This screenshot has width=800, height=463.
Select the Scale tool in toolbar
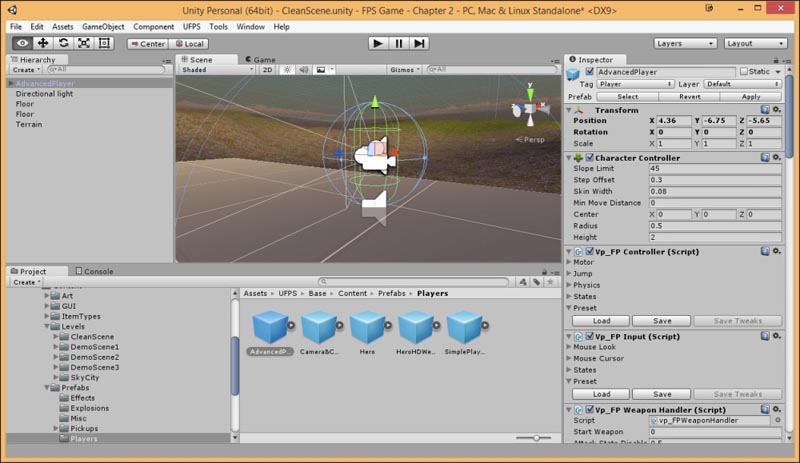click(83, 43)
